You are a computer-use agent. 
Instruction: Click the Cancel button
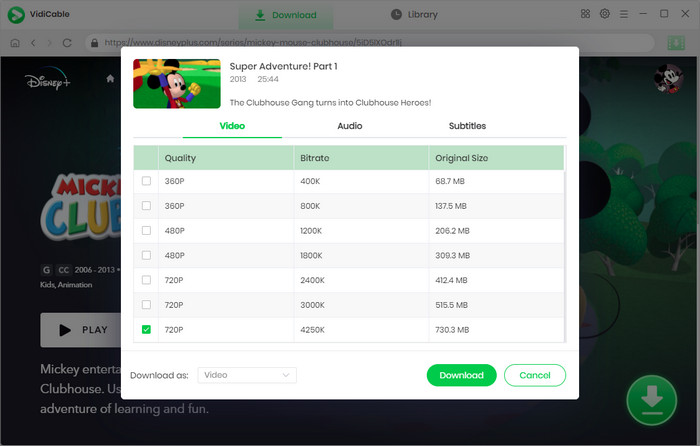535,375
